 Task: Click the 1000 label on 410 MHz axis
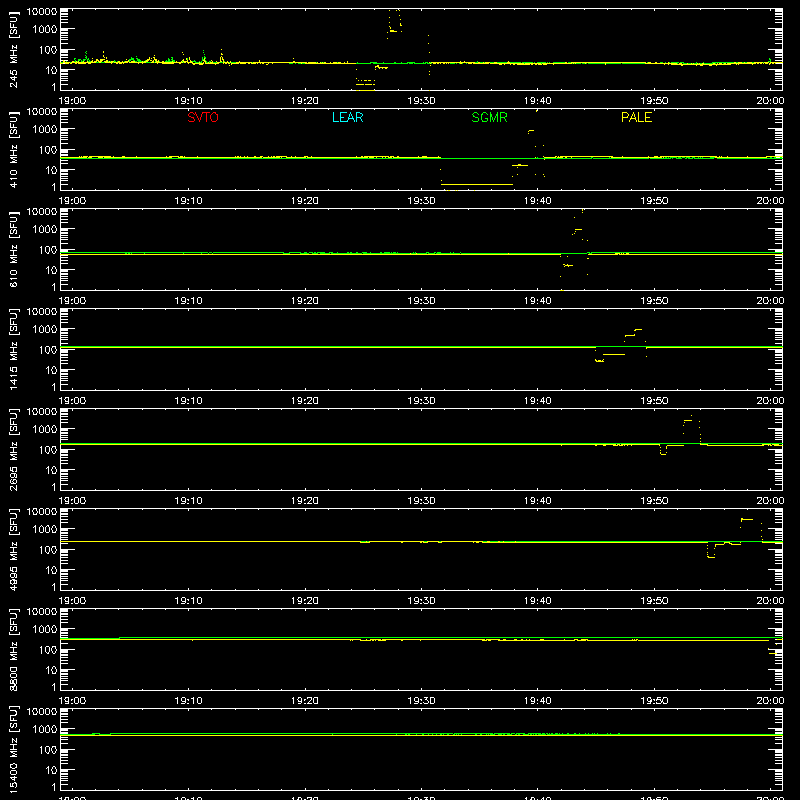point(45,129)
